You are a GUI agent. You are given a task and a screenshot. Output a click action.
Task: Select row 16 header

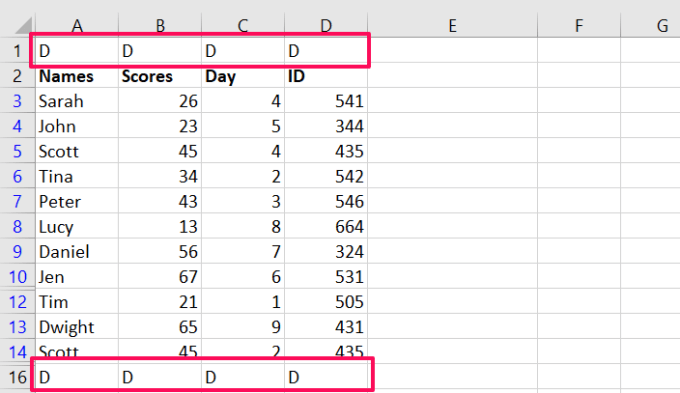(17, 377)
